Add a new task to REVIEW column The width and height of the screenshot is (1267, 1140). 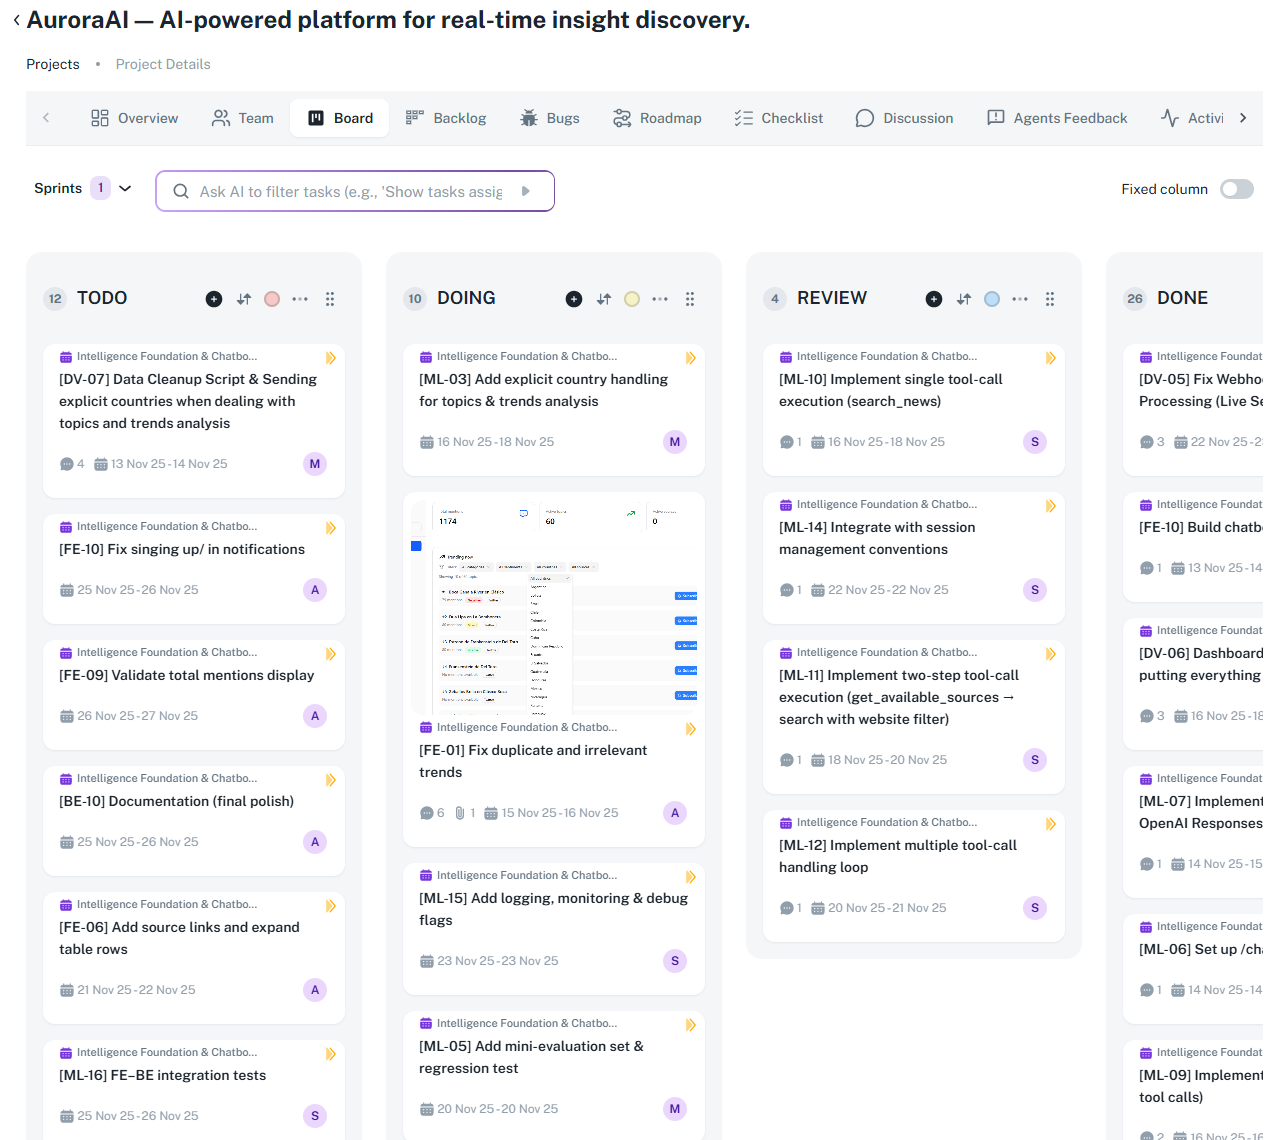[934, 299]
